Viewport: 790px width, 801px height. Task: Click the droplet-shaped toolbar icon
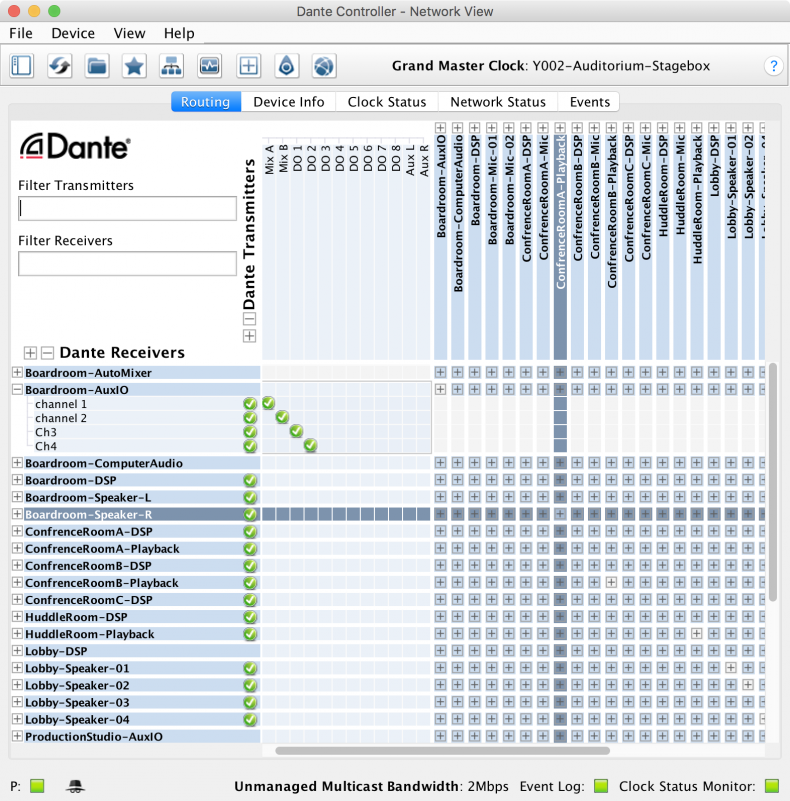click(x=286, y=66)
